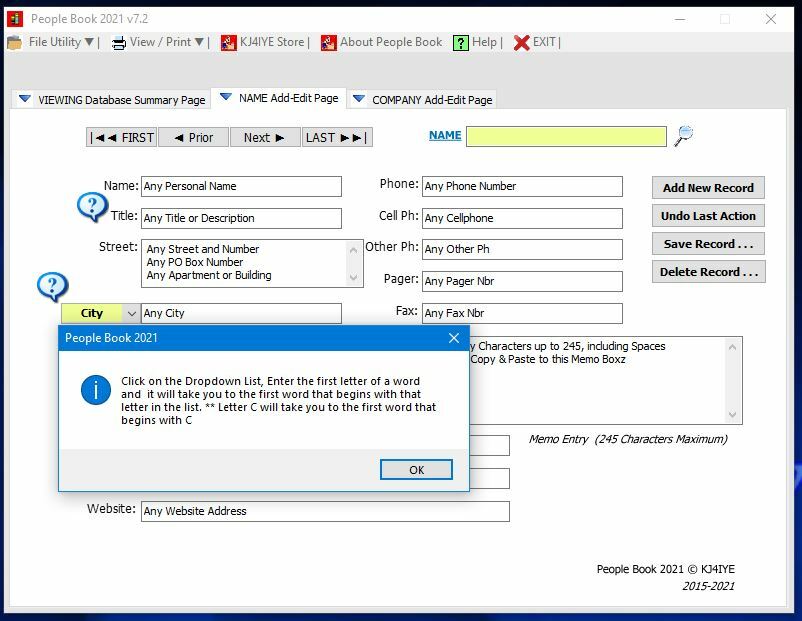Click the help bubble icon beside Title
This screenshot has width=802, height=621.
click(92, 207)
